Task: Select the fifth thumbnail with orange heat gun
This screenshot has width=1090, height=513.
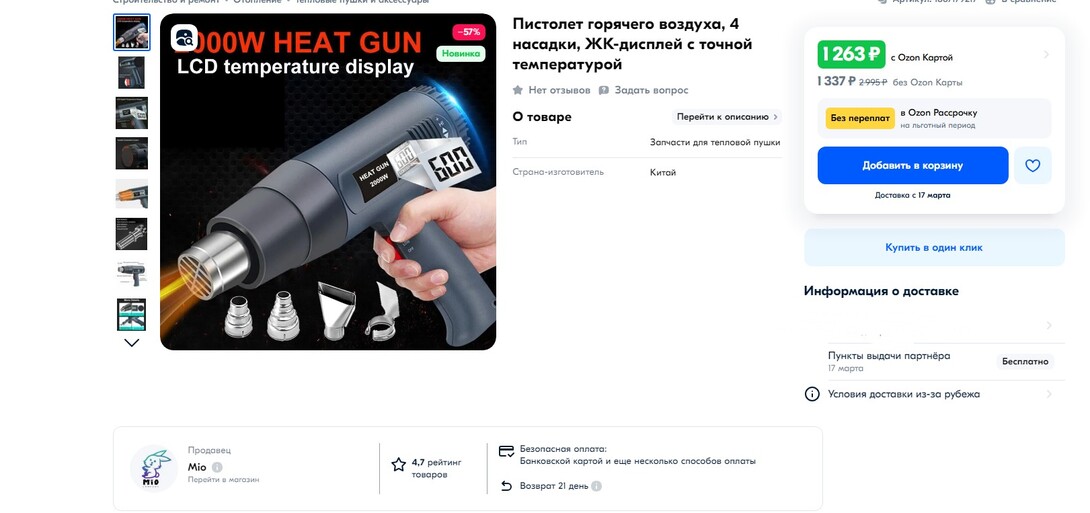Action: [x=131, y=193]
